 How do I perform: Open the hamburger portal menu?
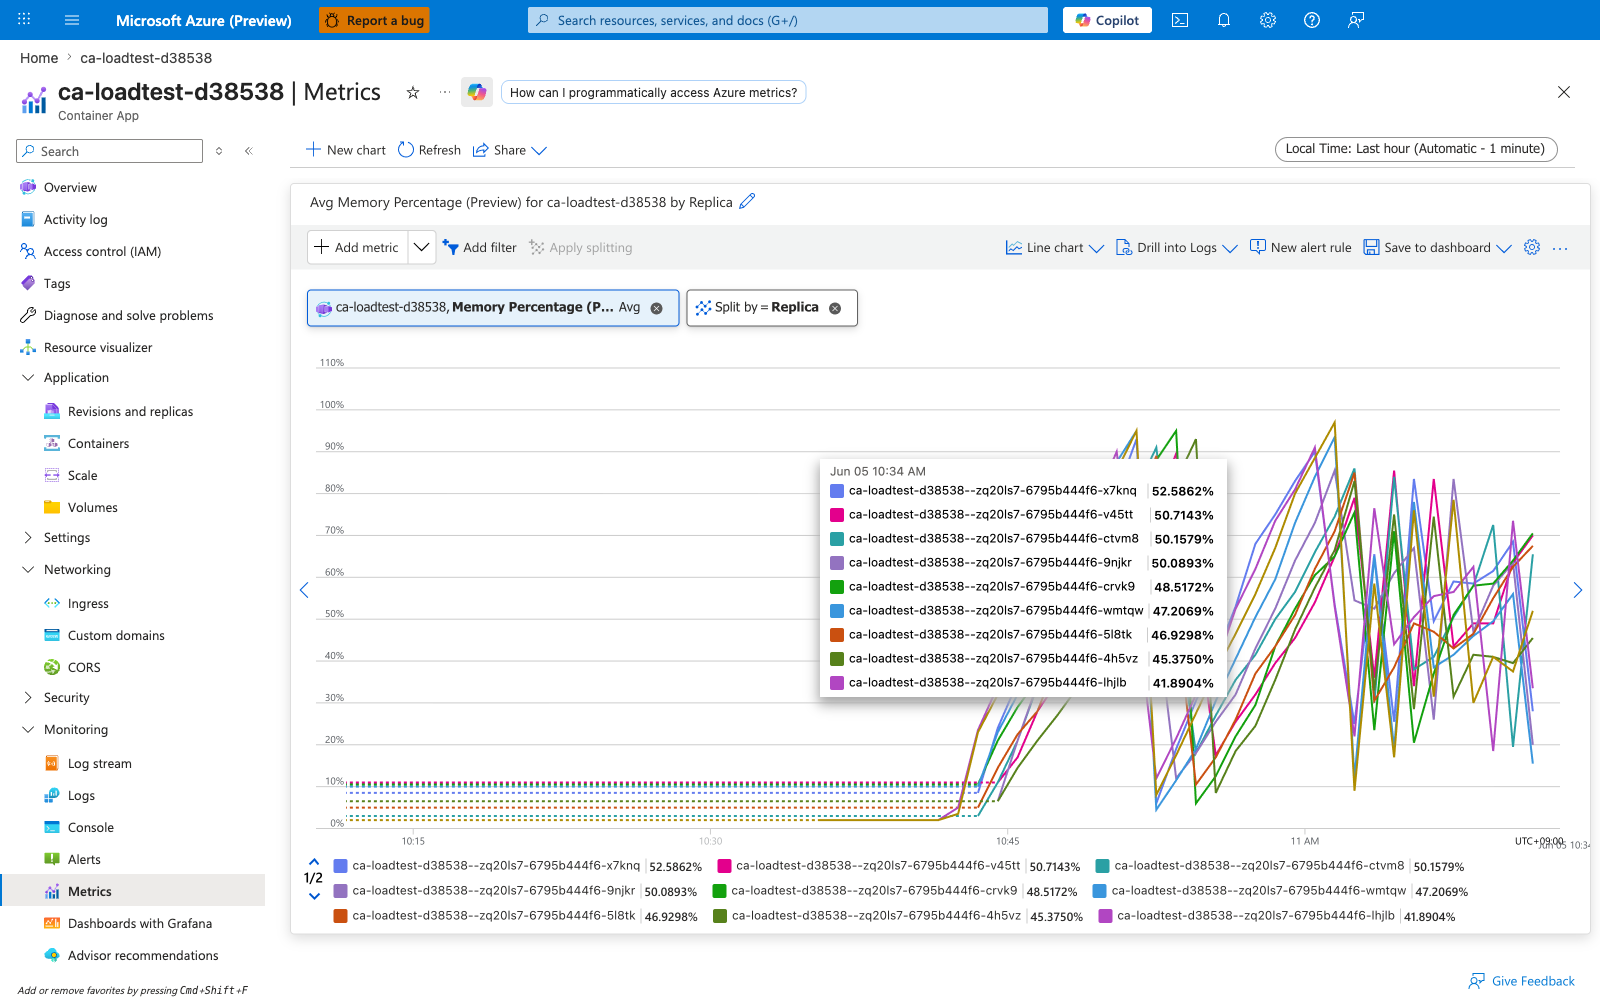pyautogui.click(x=72, y=20)
